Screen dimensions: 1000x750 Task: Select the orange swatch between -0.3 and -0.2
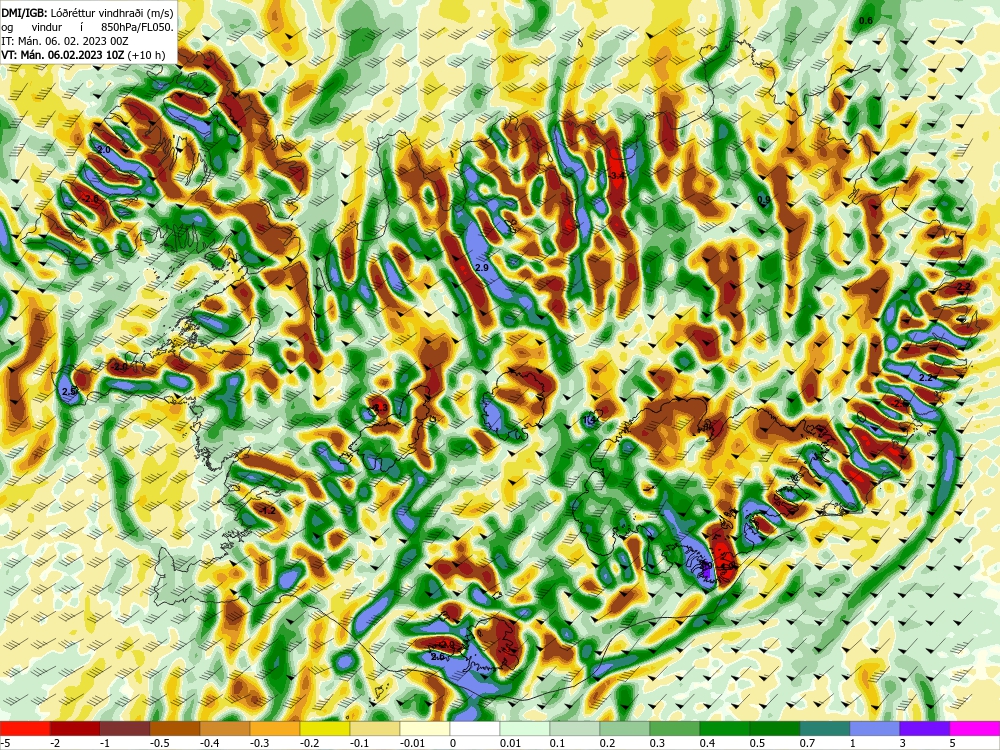coord(275,728)
